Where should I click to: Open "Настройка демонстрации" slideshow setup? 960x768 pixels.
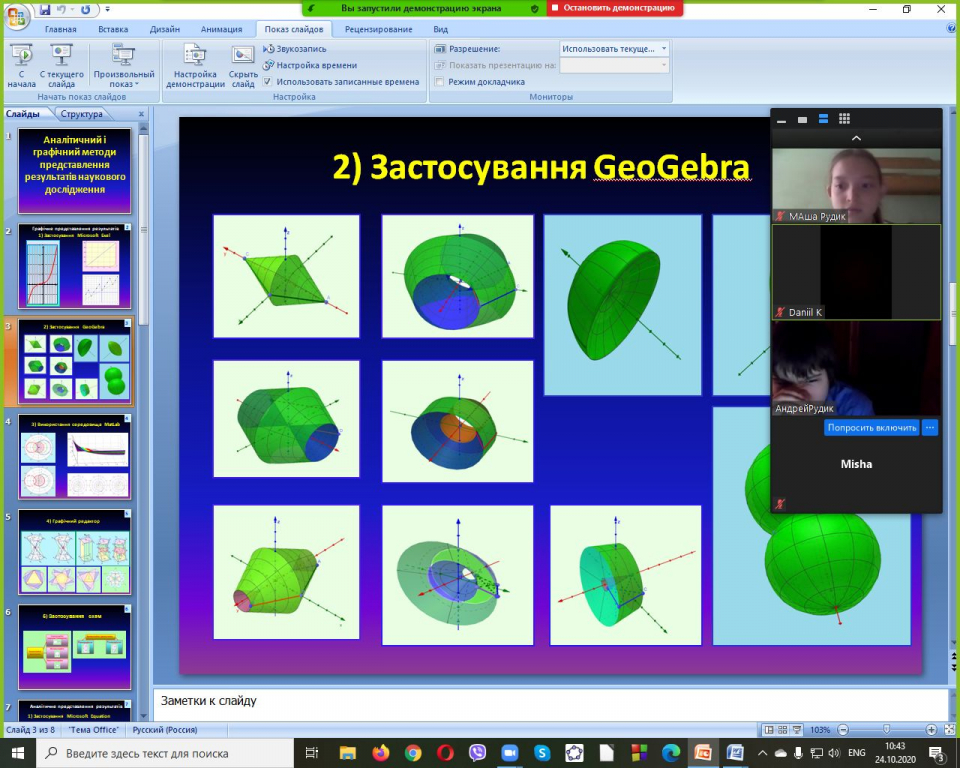195,66
